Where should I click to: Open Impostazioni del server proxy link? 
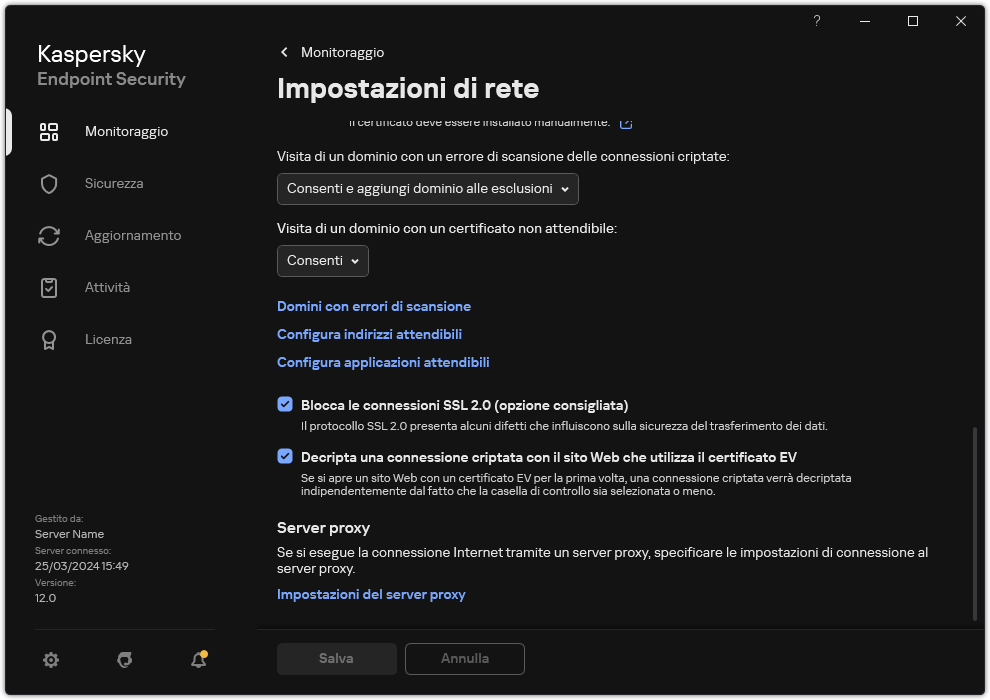[x=371, y=594]
